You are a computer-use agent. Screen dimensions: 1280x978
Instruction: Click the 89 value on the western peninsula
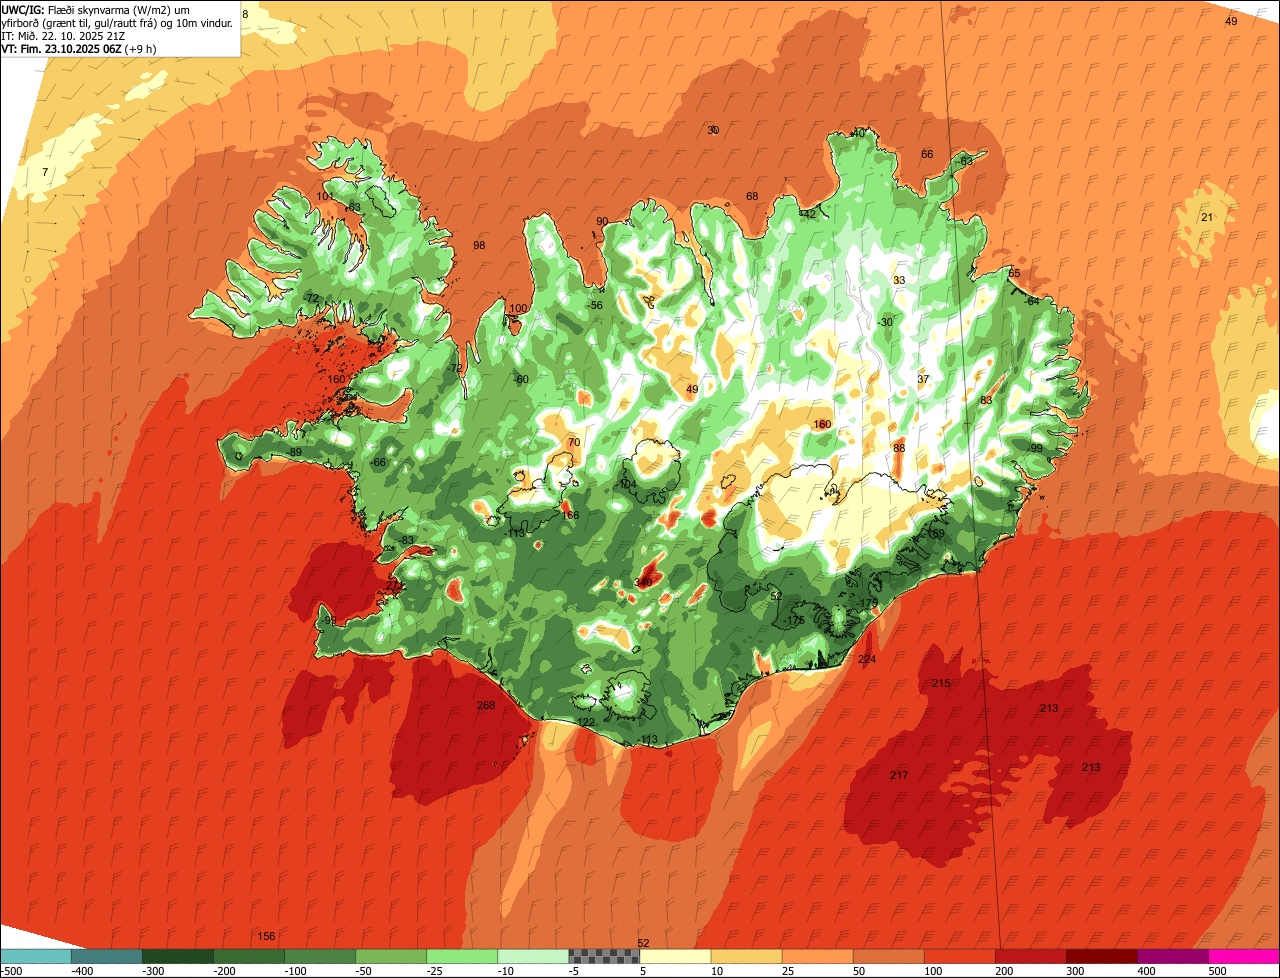(295, 453)
